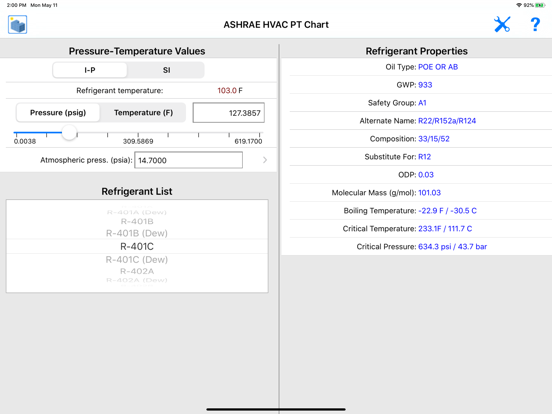Open the wrench and screwdriver tools icon
Image resolution: width=552 pixels, height=414 pixels.
(x=502, y=24)
